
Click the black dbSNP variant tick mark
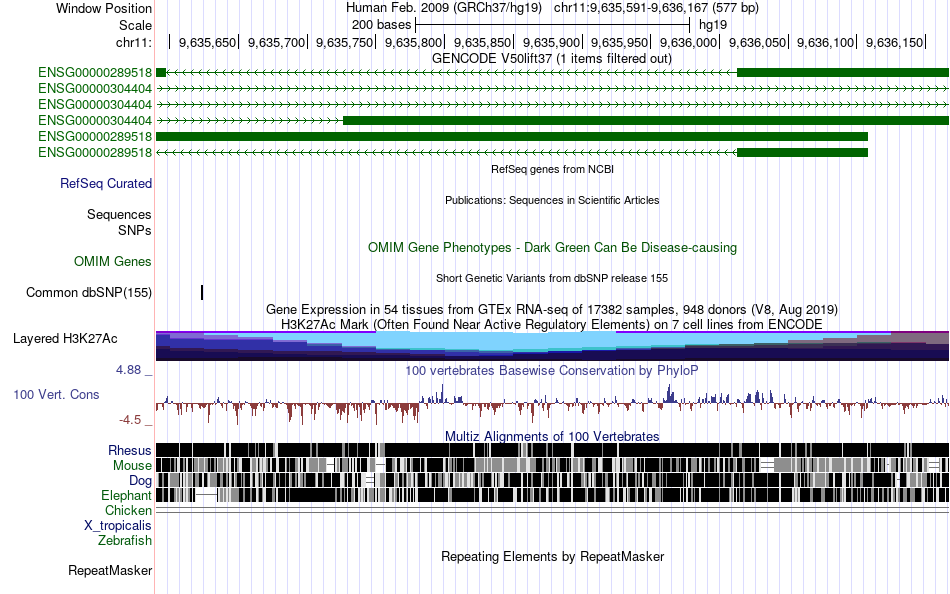point(202,293)
